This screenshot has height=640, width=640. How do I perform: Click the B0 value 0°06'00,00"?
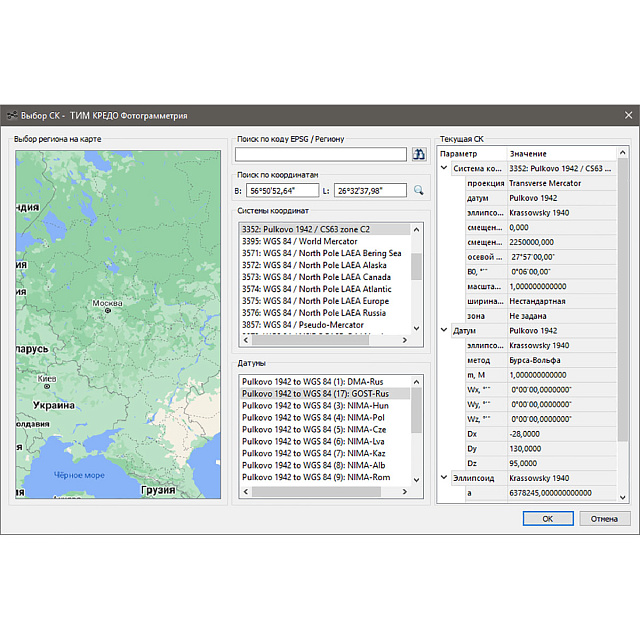click(x=531, y=272)
